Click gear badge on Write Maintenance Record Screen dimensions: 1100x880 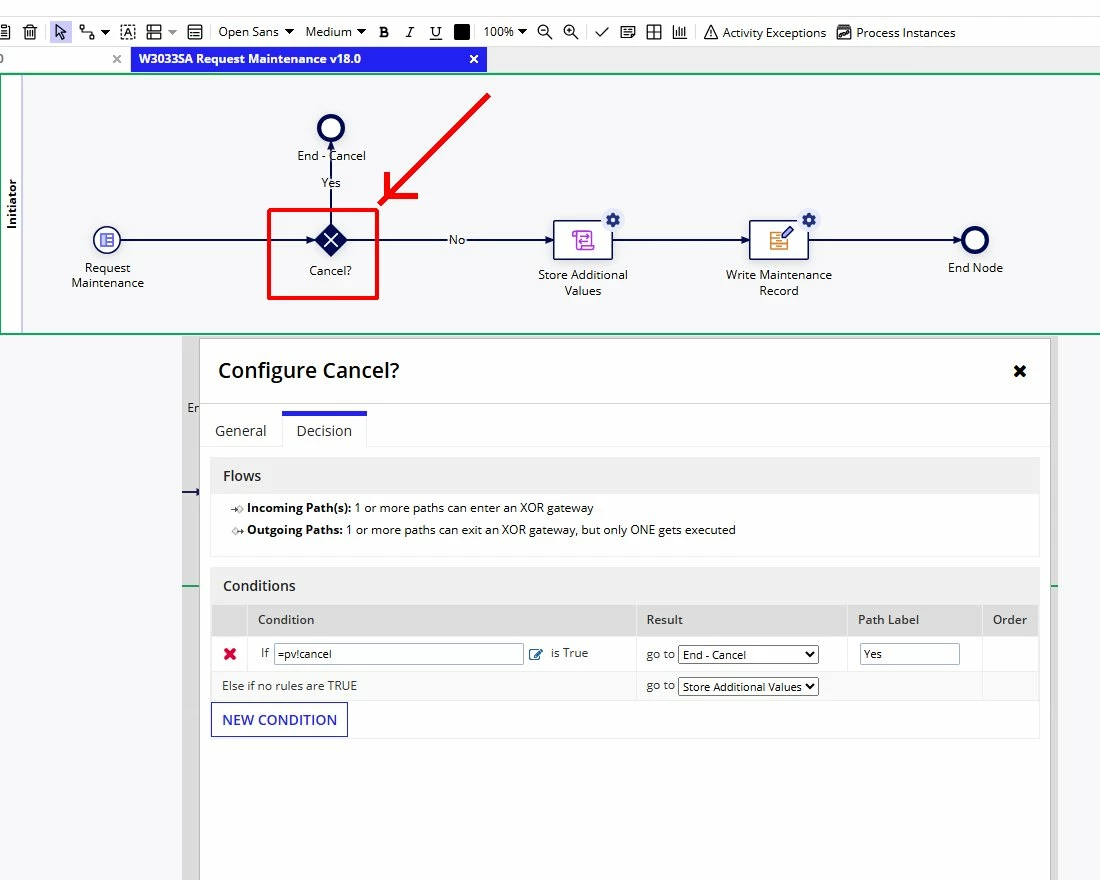pyautogui.click(x=809, y=220)
